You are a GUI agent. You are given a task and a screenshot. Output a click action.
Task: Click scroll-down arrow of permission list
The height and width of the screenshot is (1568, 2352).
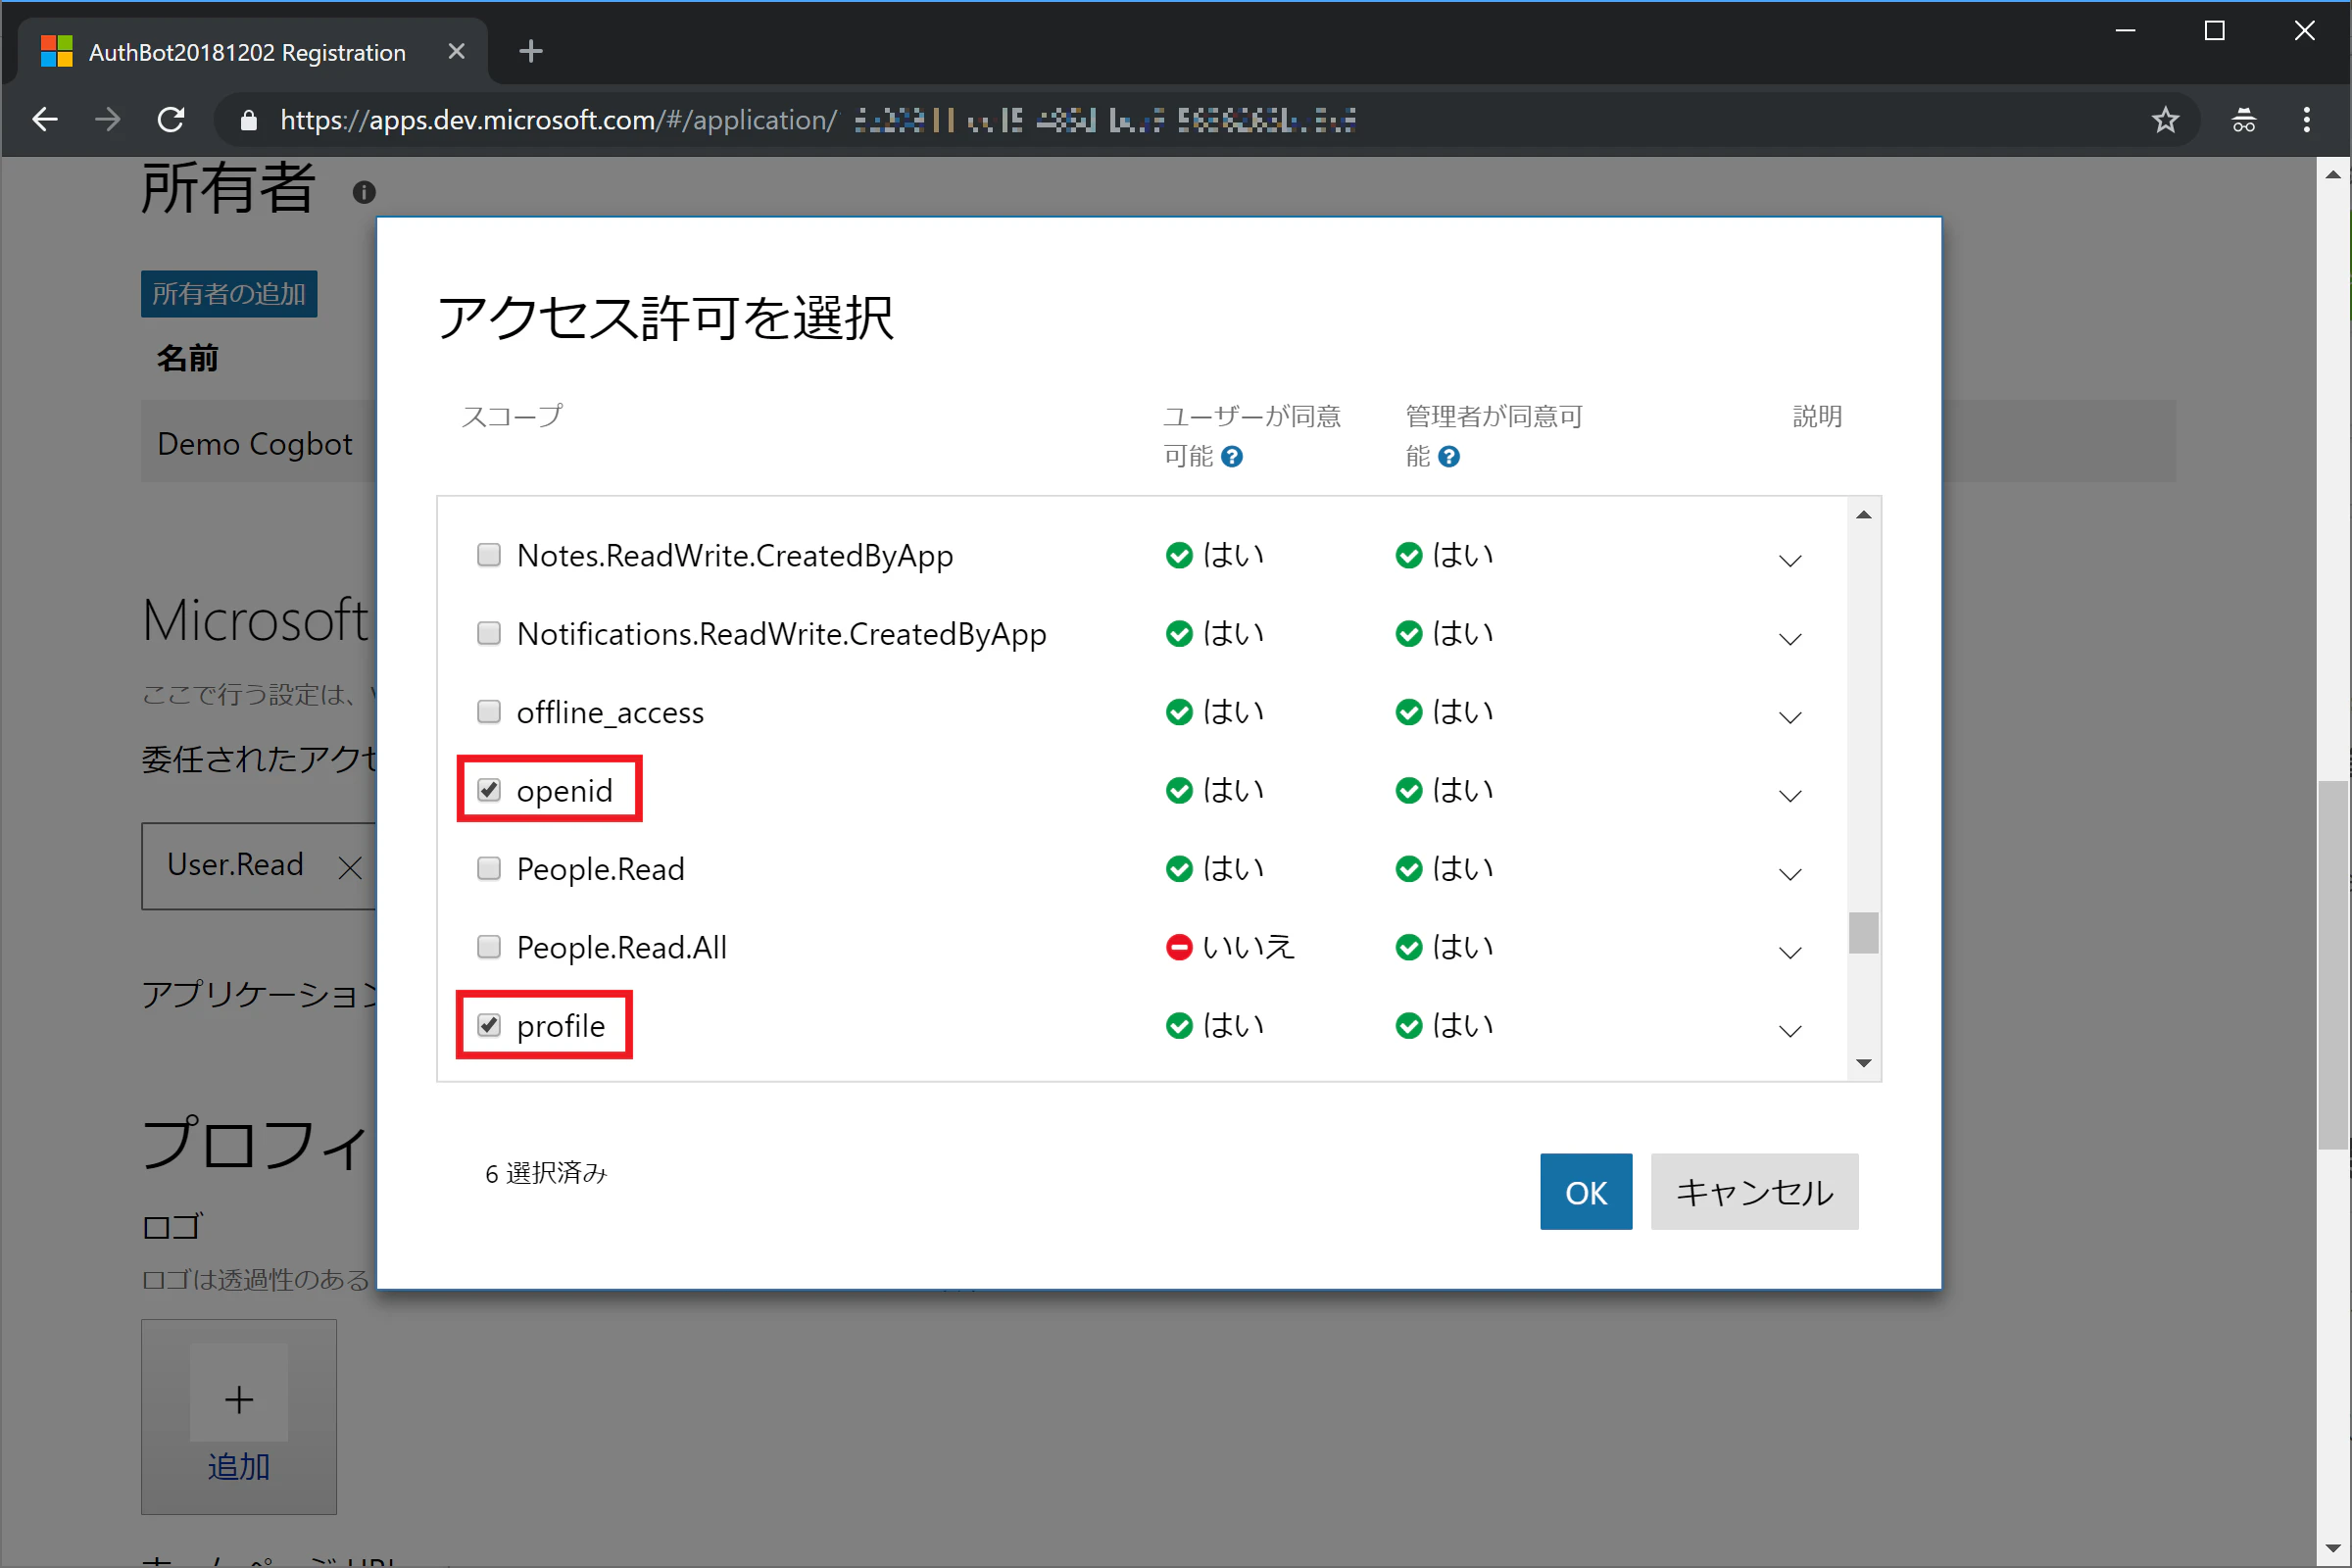[x=1863, y=1063]
